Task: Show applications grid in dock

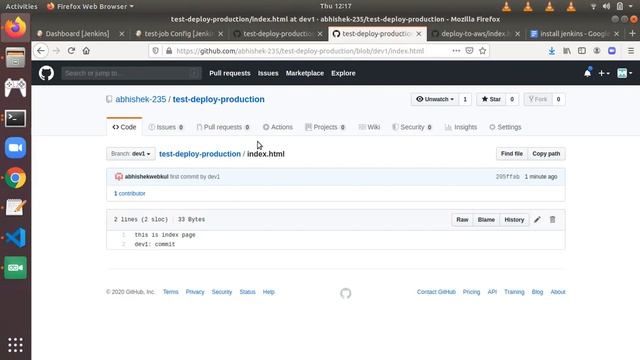Action: (16, 345)
